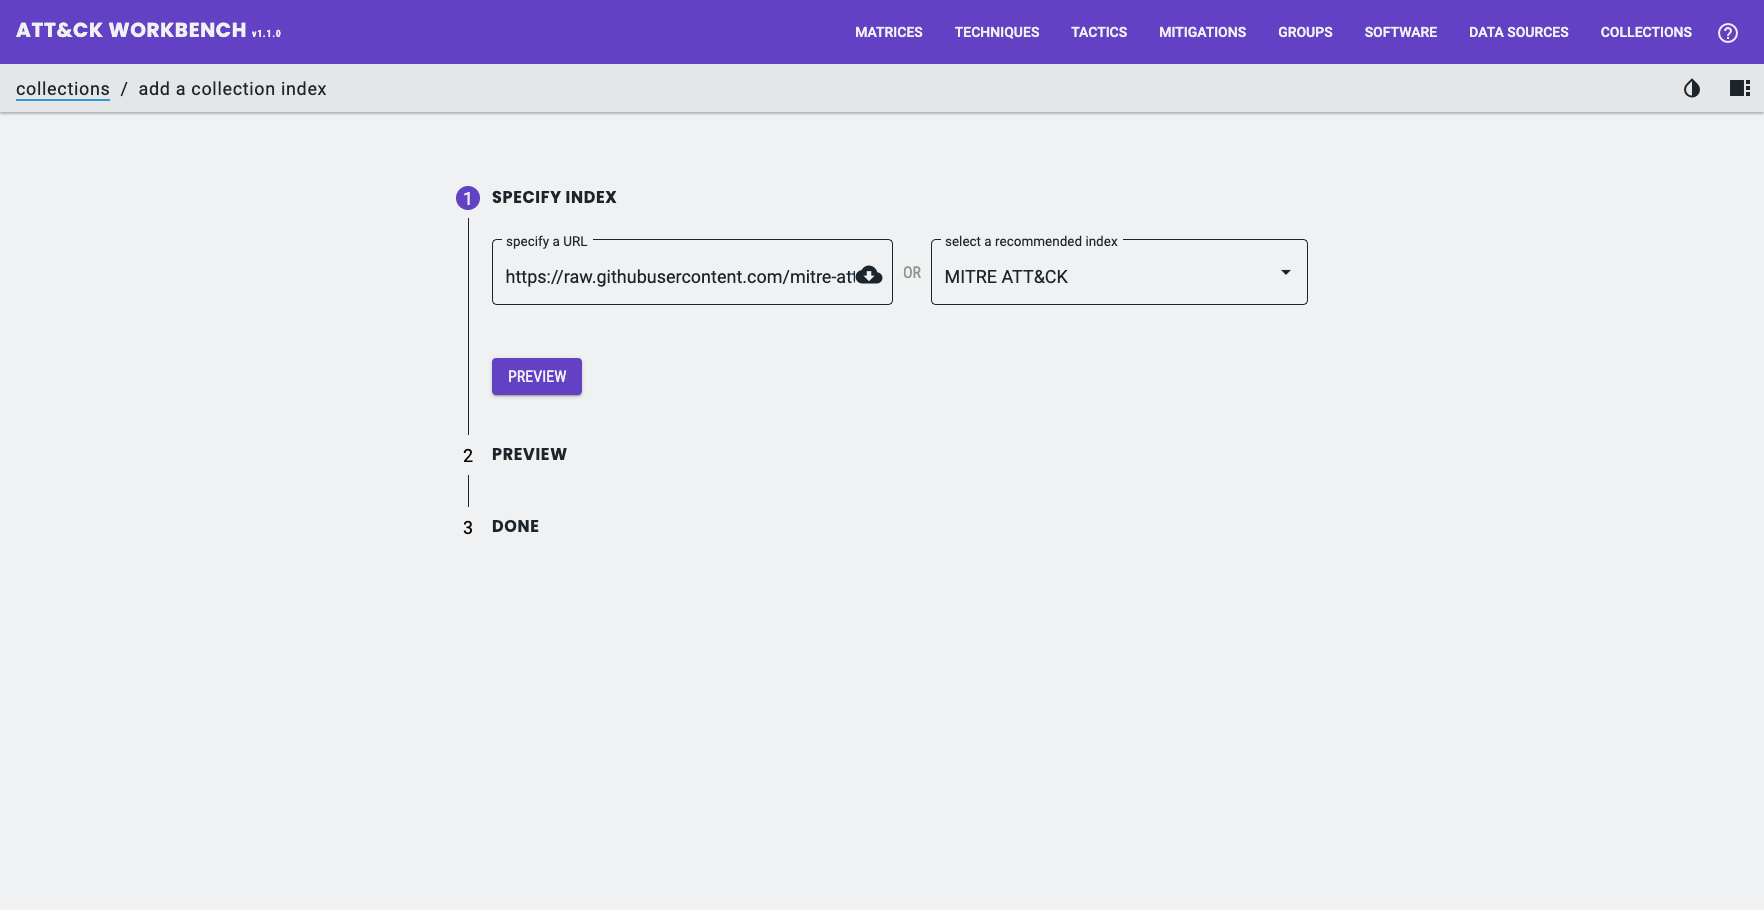The image size is (1764, 910).
Task: Toggle the sidebar panel icon
Action: tap(1739, 89)
